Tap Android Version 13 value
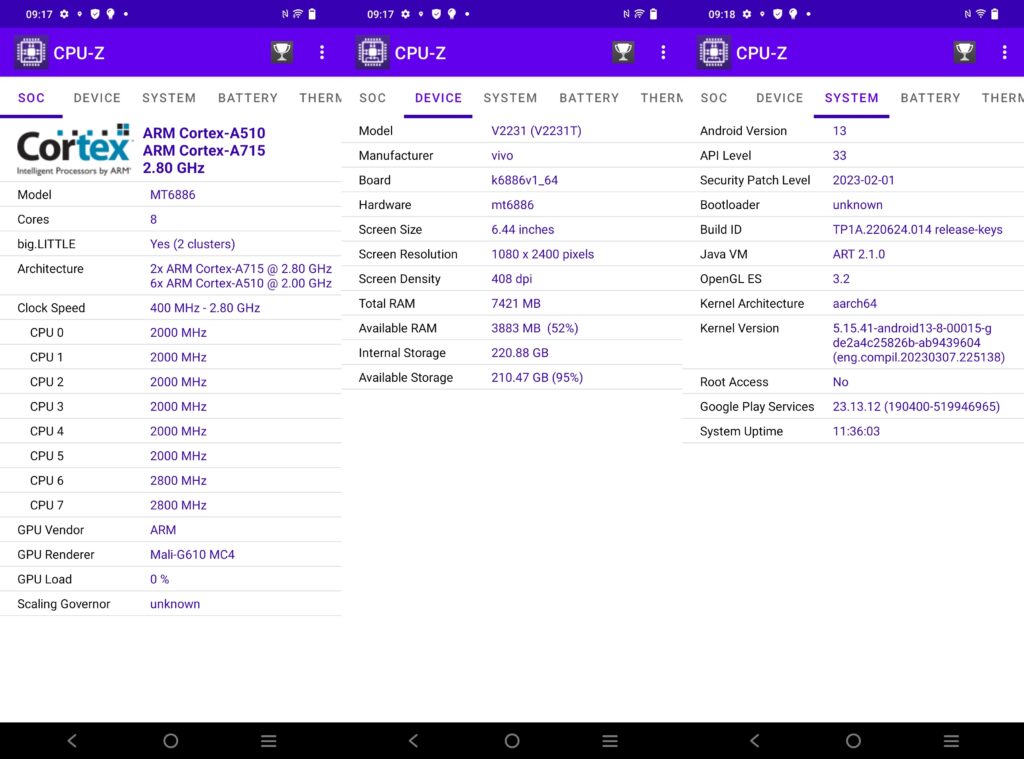The height and width of the screenshot is (759, 1024). coord(839,131)
